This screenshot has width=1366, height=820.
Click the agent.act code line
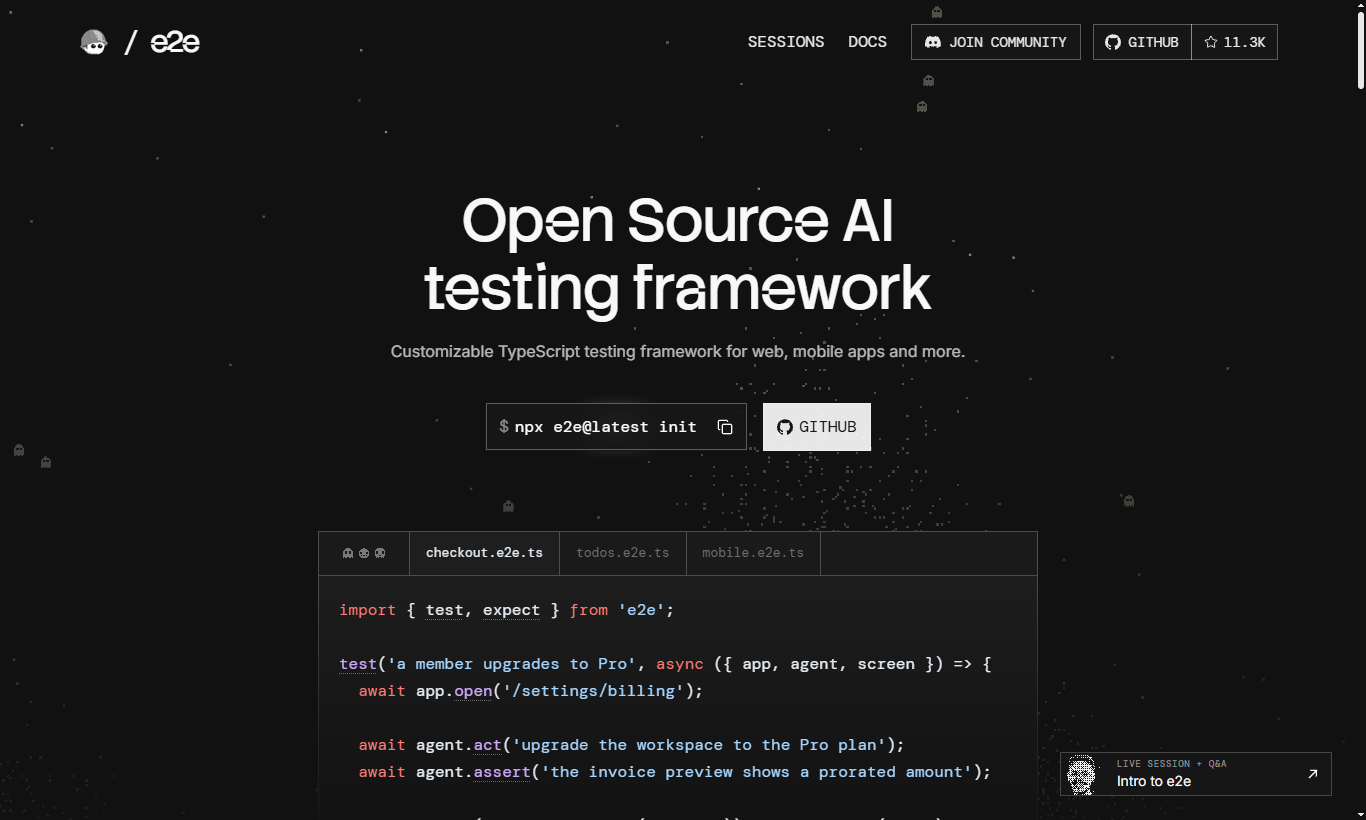point(632,745)
